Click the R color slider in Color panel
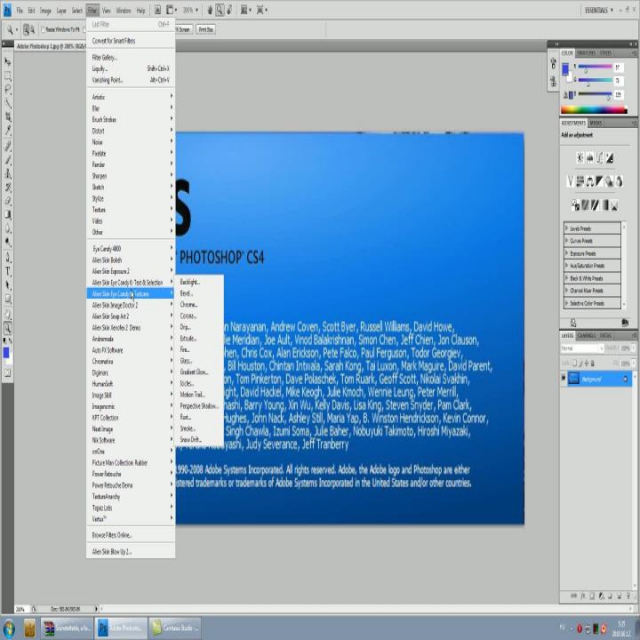The width and height of the screenshot is (640, 640). click(595, 67)
